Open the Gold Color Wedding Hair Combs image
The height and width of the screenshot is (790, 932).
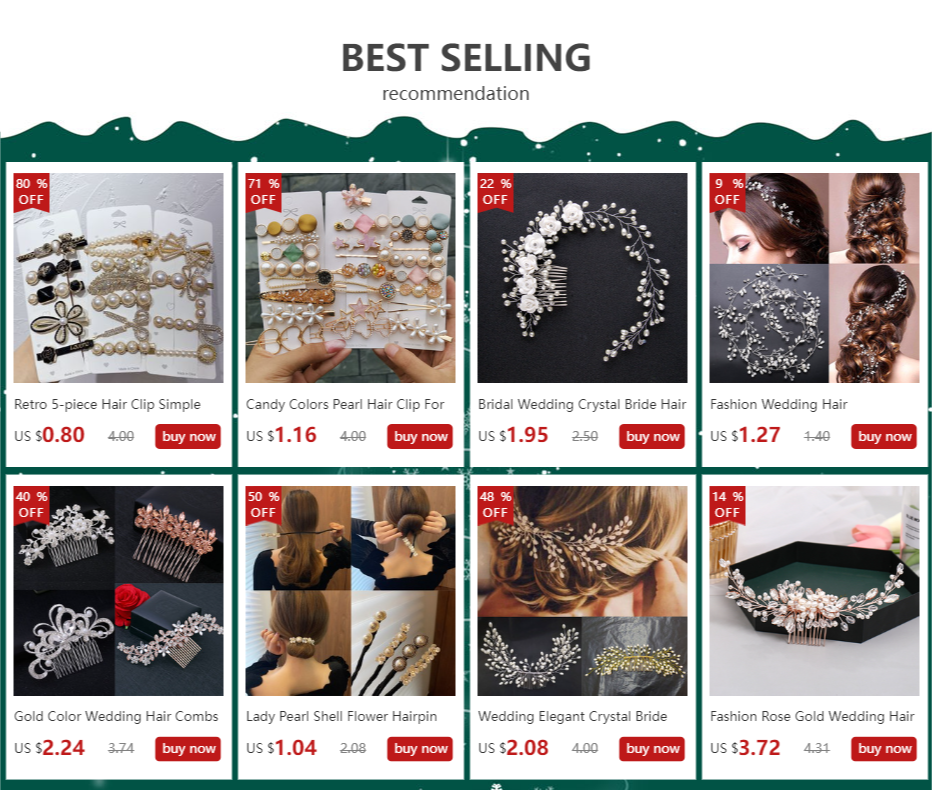(x=118, y=591)
